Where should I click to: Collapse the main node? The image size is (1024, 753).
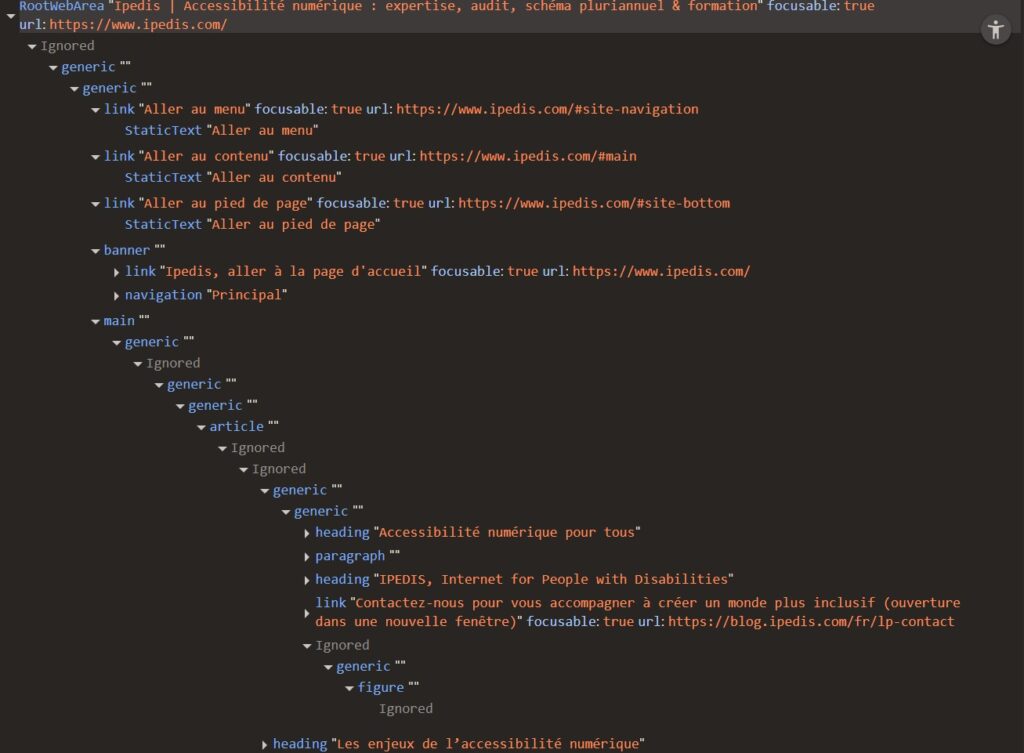pyautogui.click(x=95, y=320)
